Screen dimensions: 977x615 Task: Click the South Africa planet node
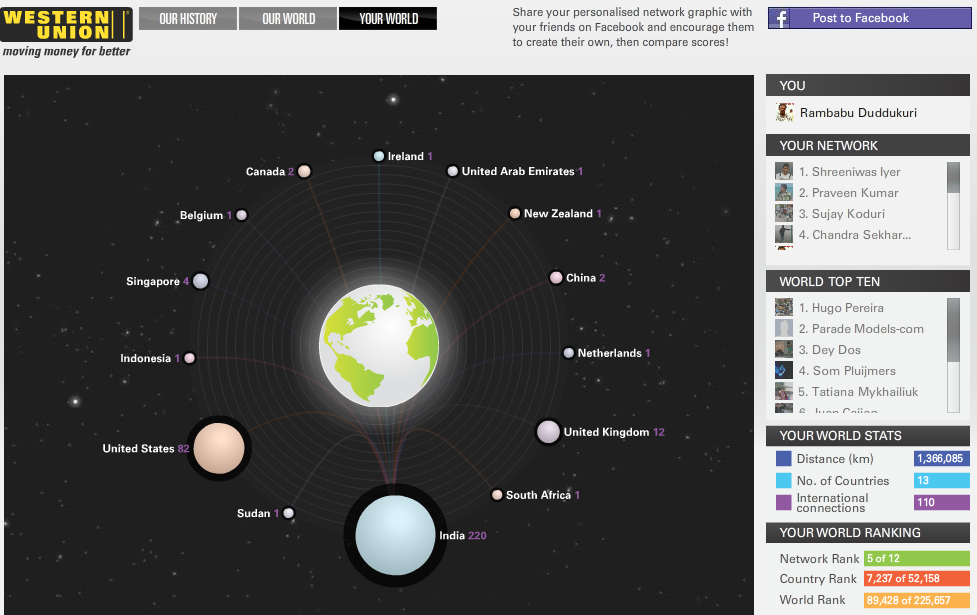pos(497,495)
